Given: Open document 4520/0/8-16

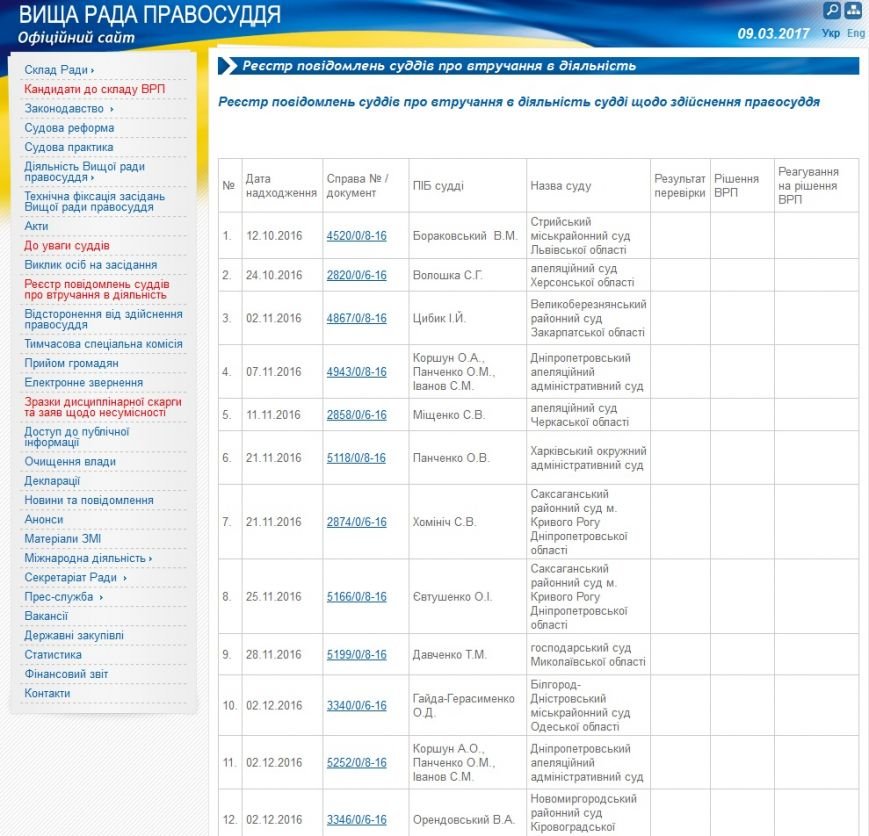Looking at the screenshot, I should (356, 236).
